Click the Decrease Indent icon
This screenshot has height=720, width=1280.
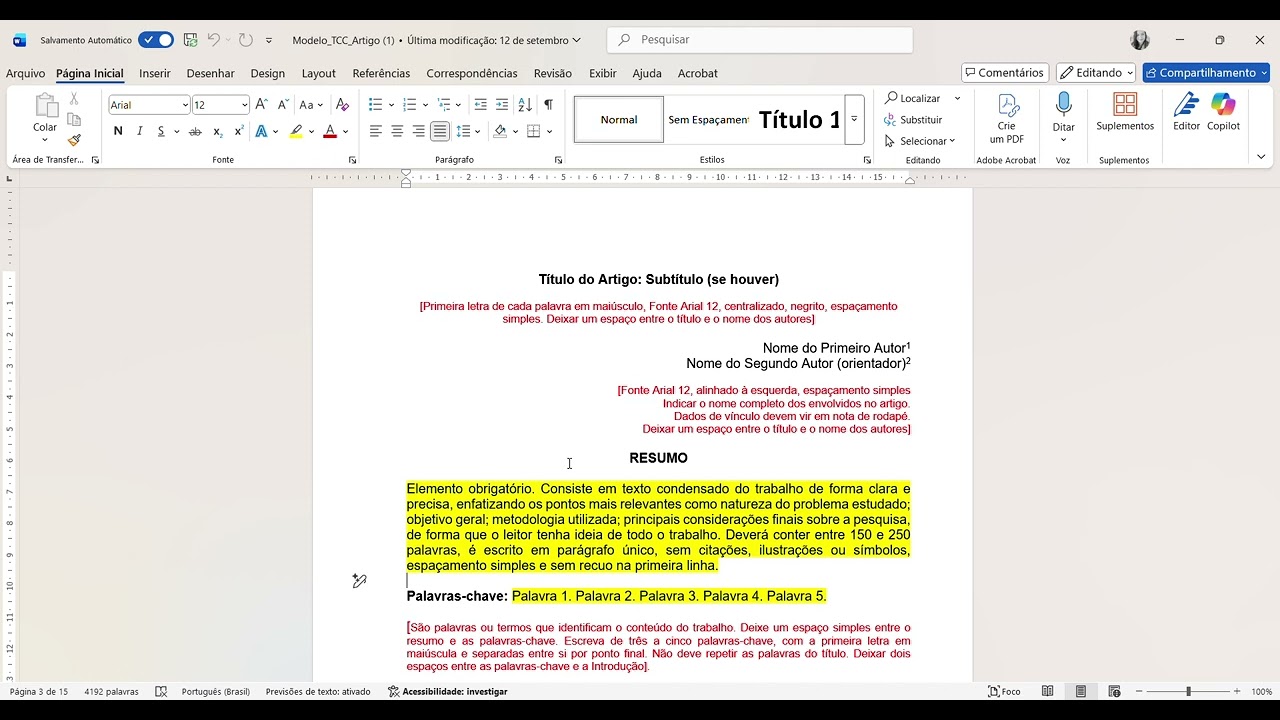[480, 104]
